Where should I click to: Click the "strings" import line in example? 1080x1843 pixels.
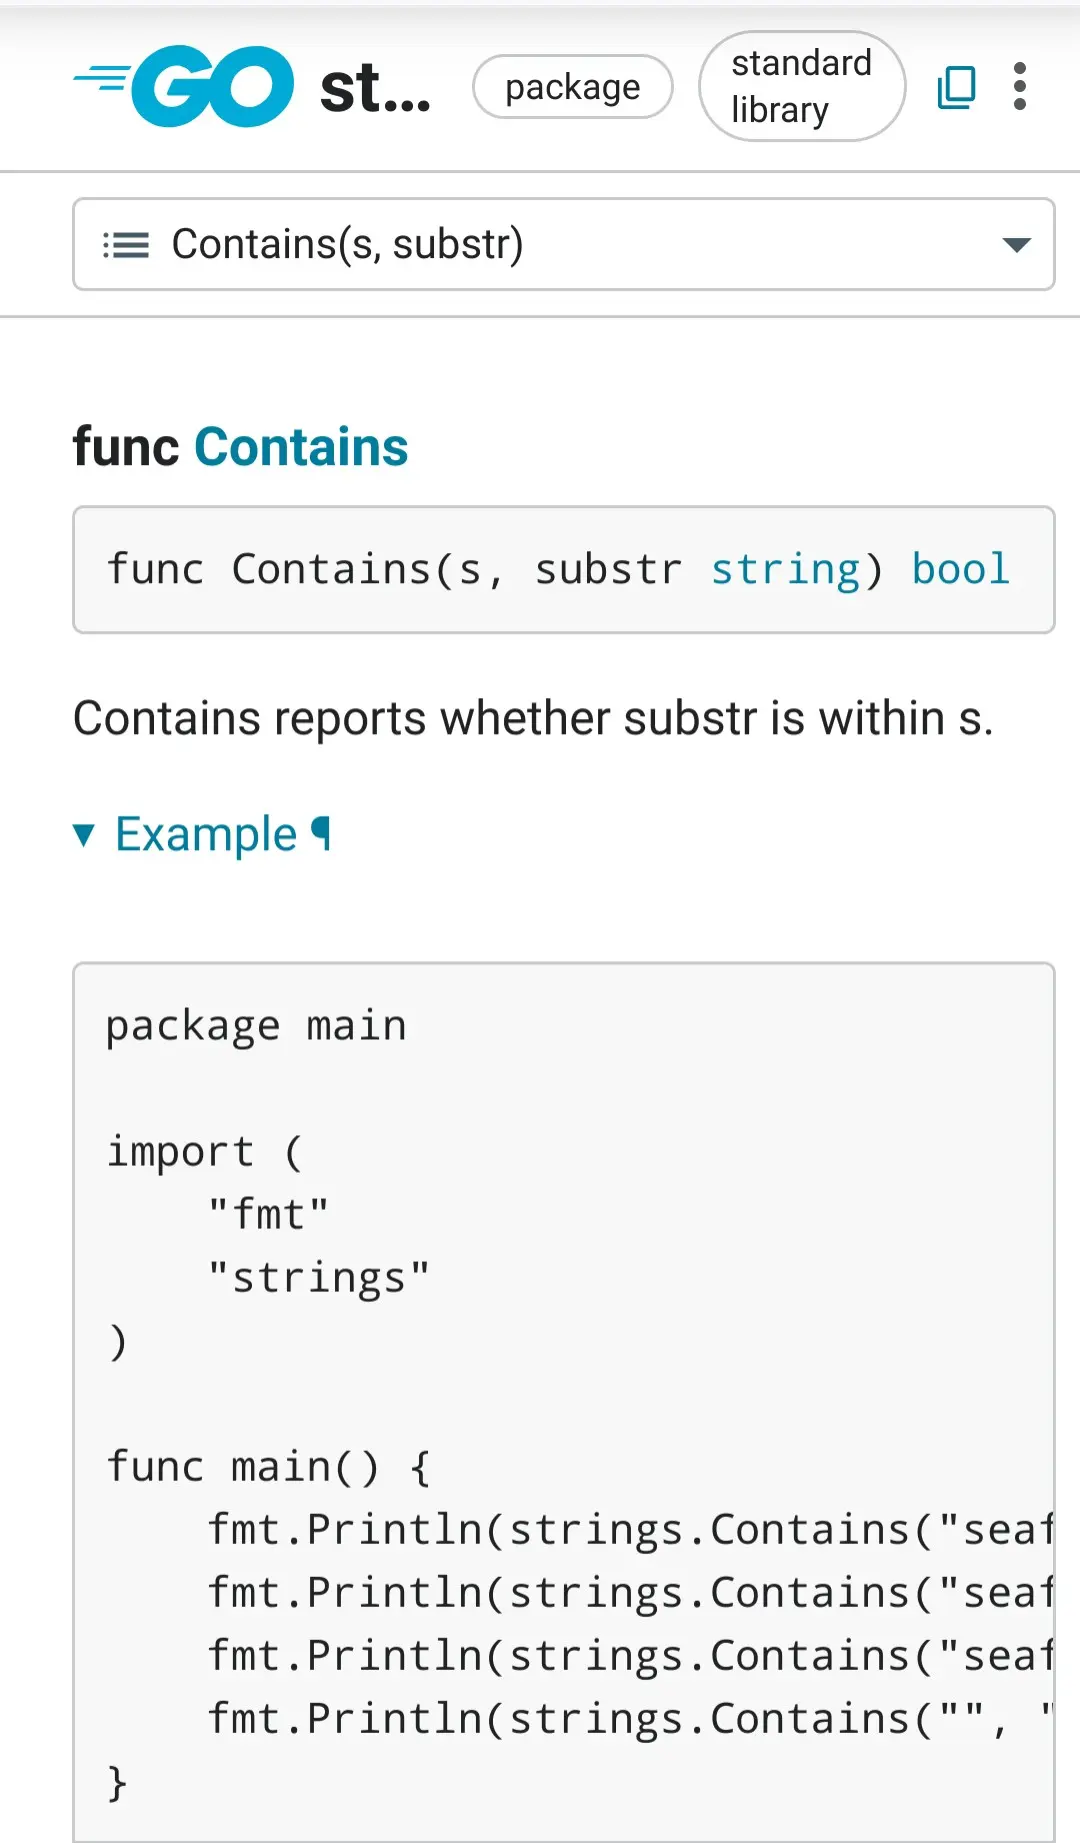(319, 1278)
